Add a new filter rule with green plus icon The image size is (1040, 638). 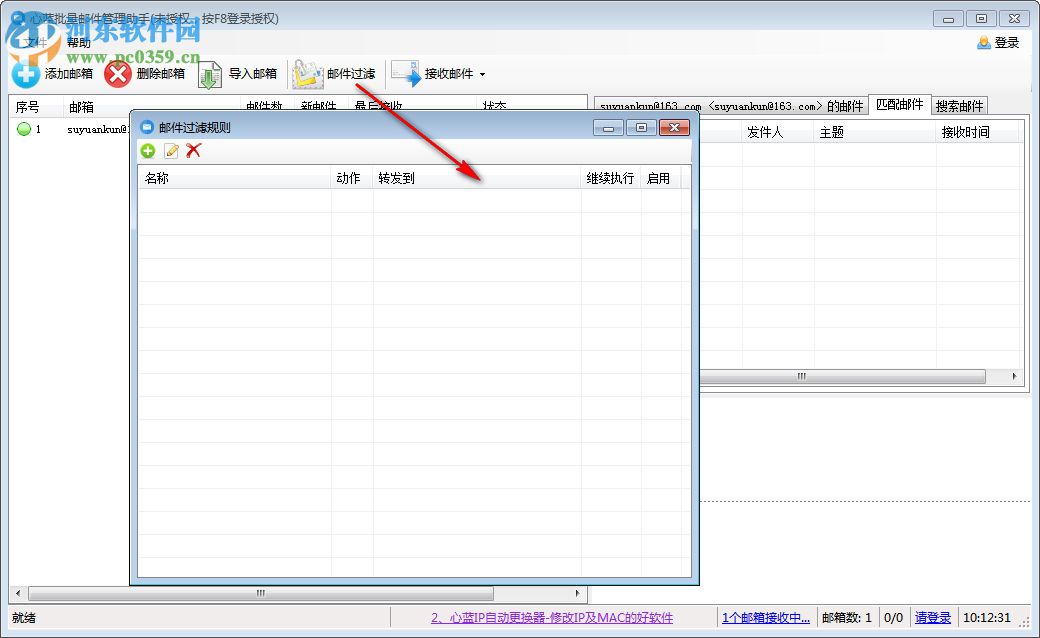(148, 151)
